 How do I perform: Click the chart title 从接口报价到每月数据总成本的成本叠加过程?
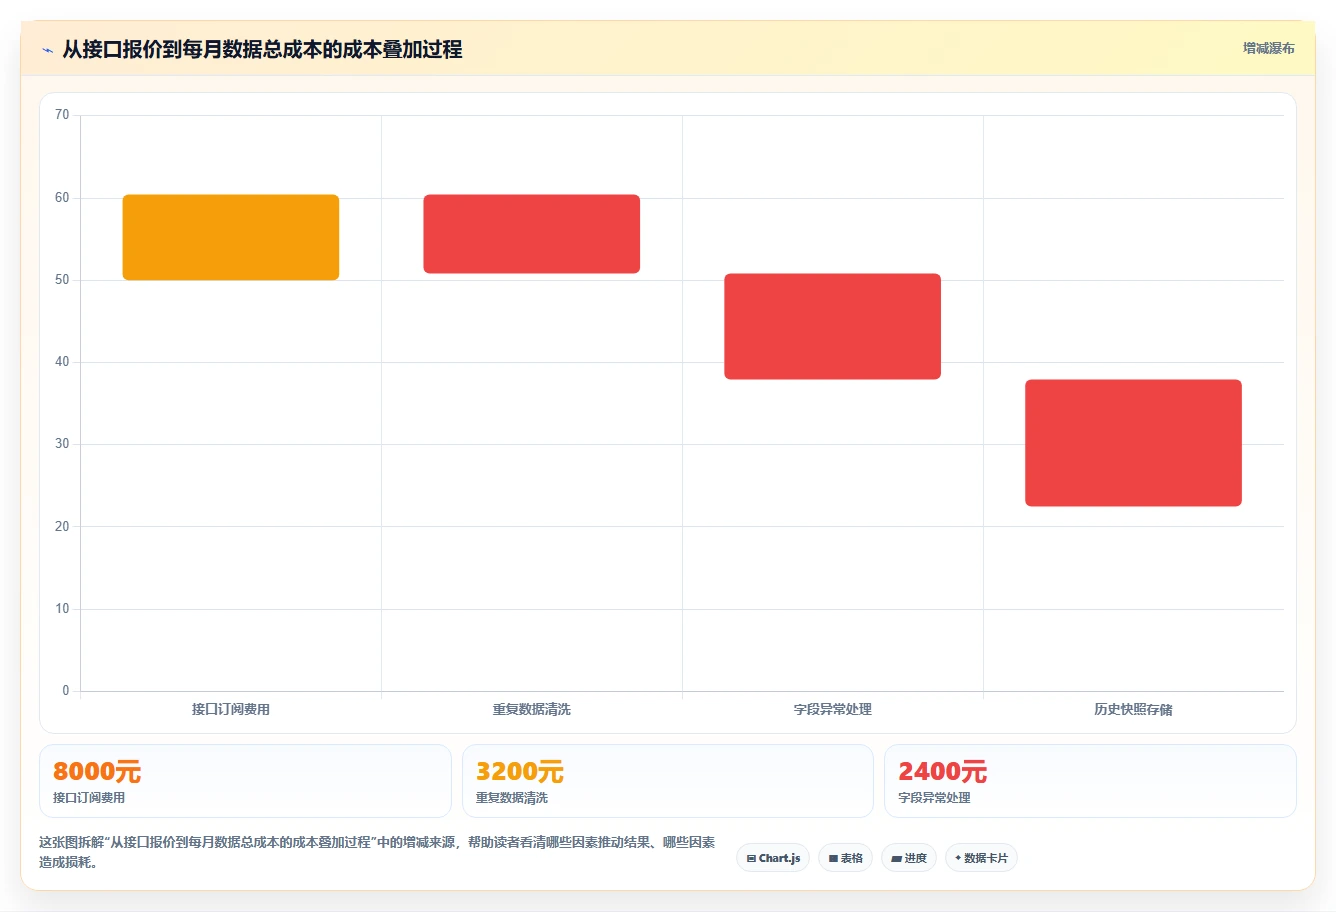(x=262, y=49)
